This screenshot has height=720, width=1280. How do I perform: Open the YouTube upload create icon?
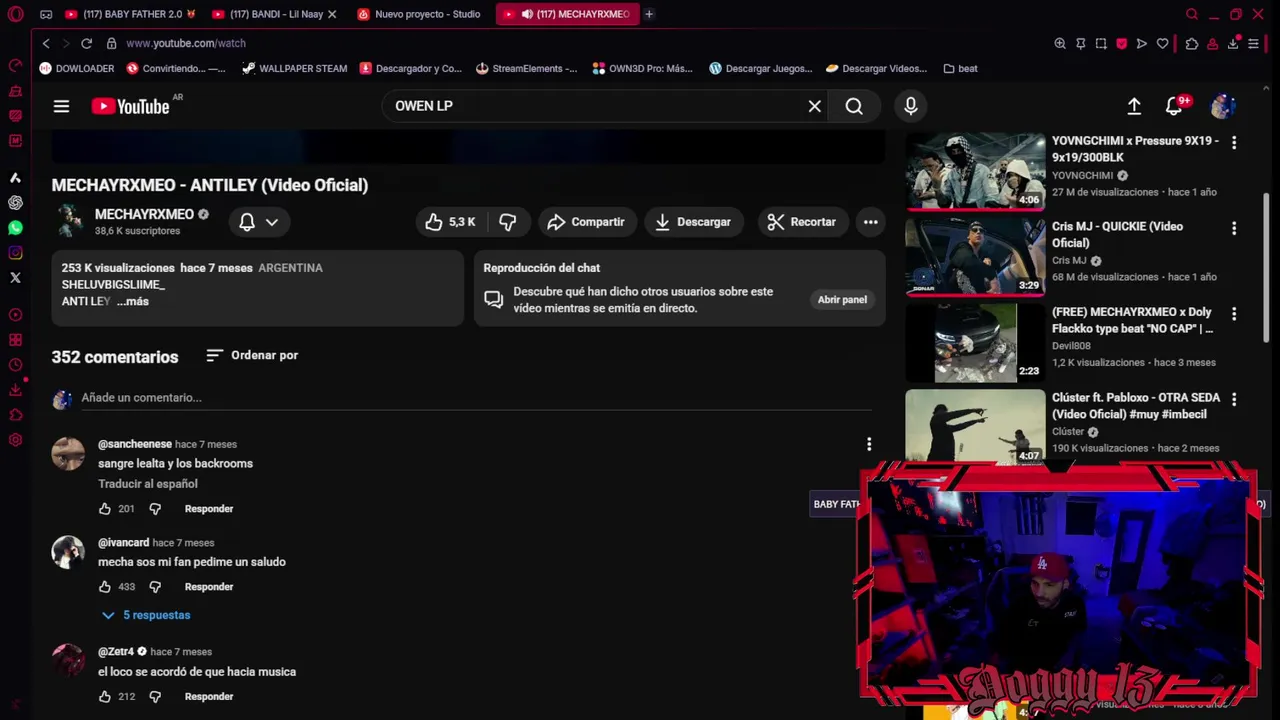(1134, 106)
